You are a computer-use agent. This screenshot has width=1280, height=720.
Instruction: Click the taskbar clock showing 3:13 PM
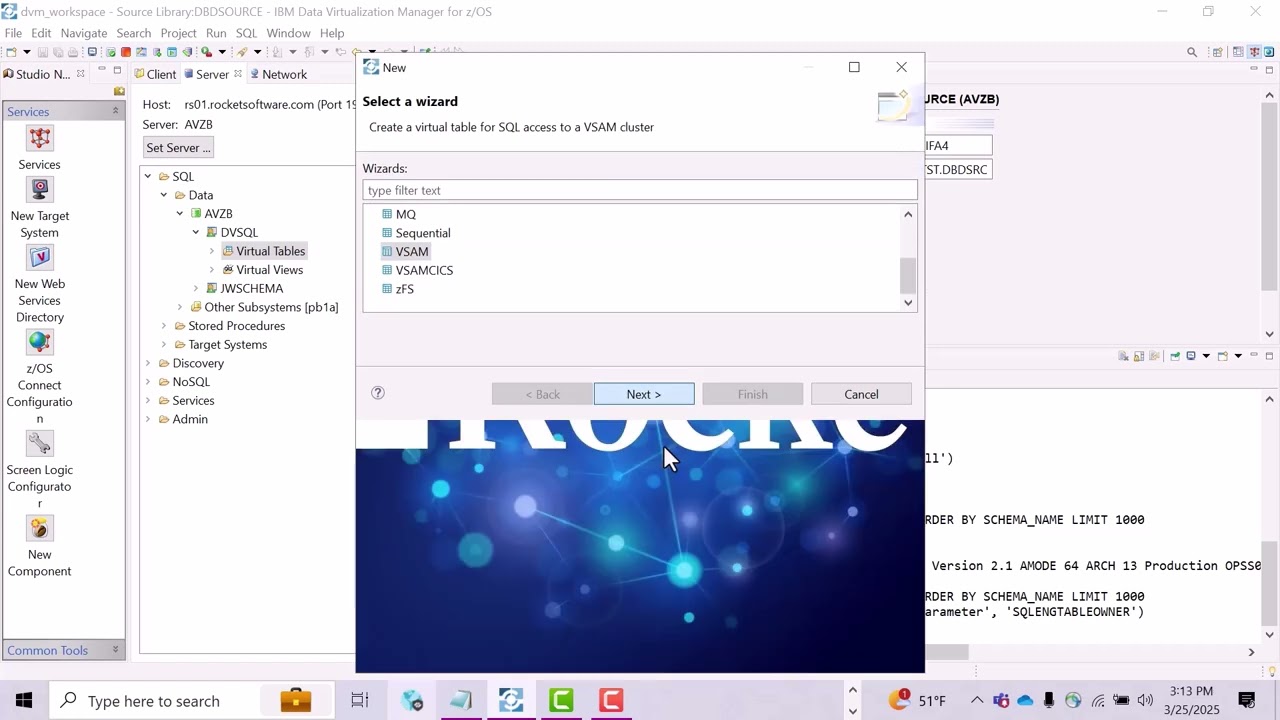[1190, 700]
